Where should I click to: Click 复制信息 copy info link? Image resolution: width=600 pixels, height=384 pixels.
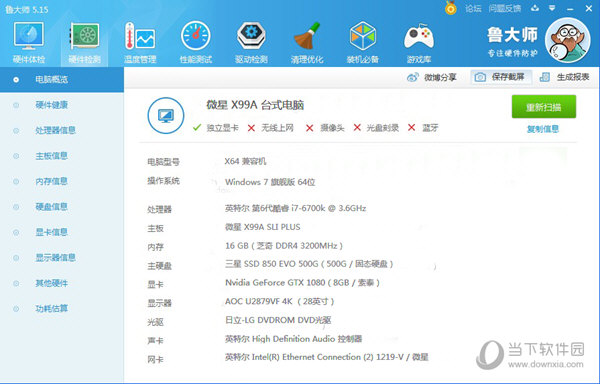coord(543,129)
